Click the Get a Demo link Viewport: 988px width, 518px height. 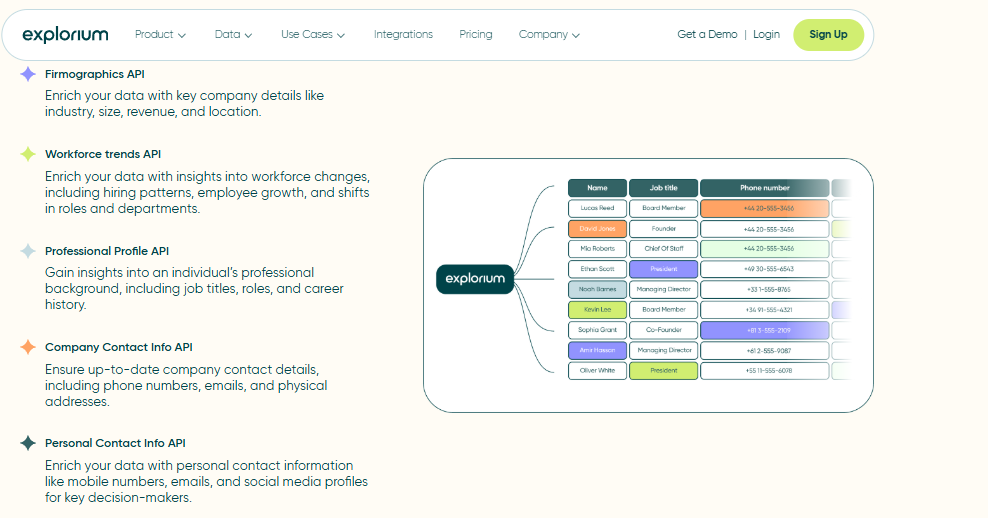[x=707, y=35]
